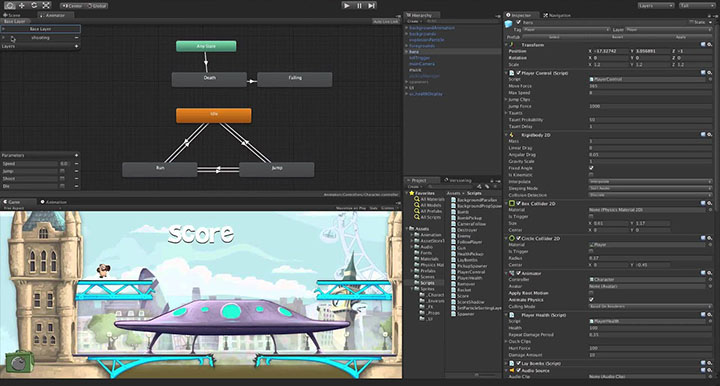Screen dimensions: 720x386
Task: Toggle the hero object active checkbox
Action: coord(518,22)
